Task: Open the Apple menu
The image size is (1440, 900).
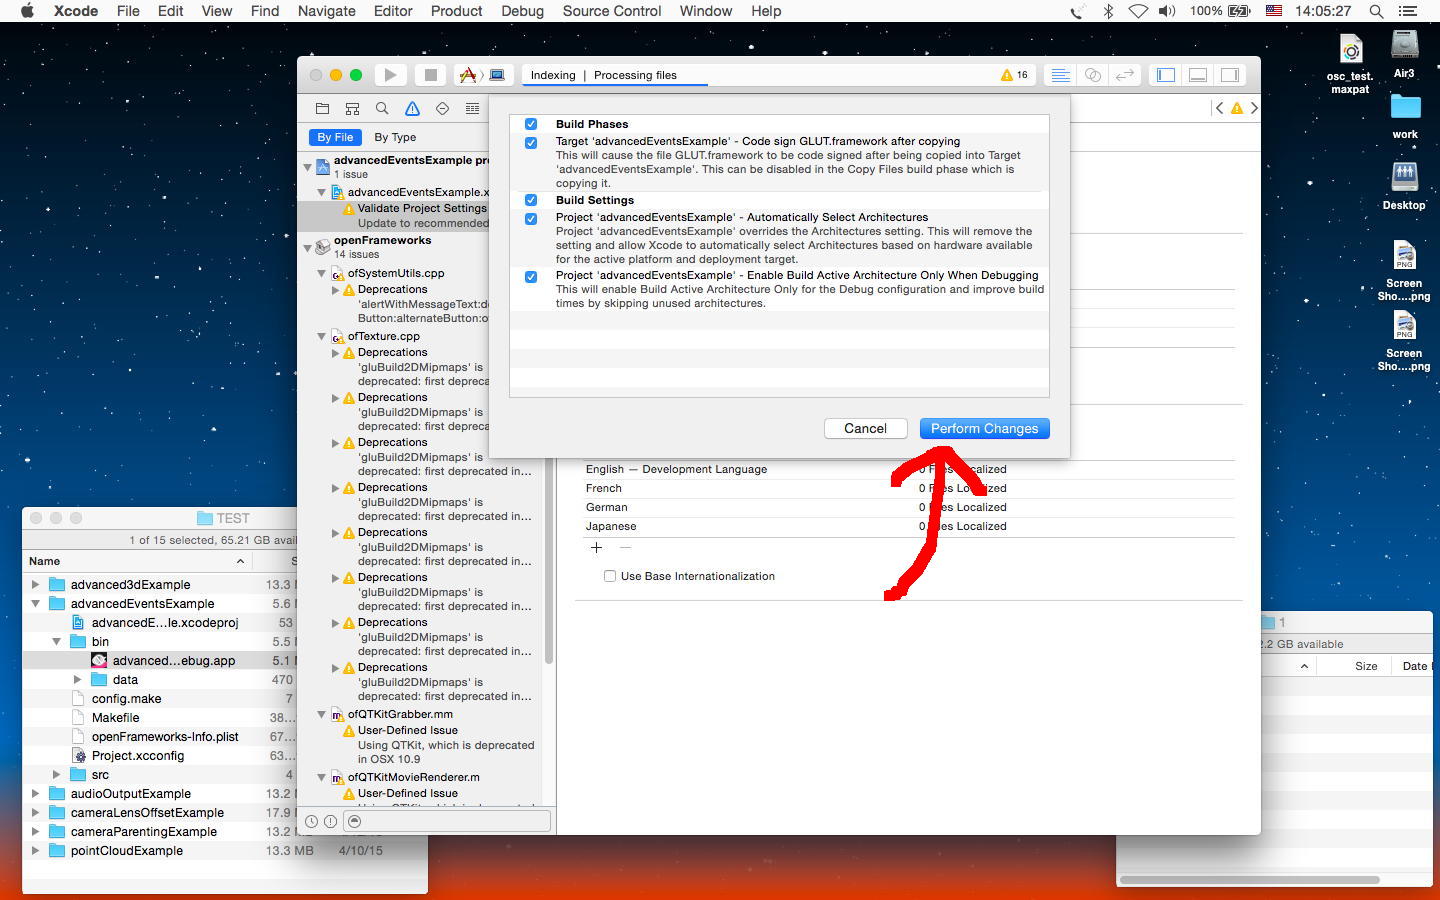Action: click(27, 11)
